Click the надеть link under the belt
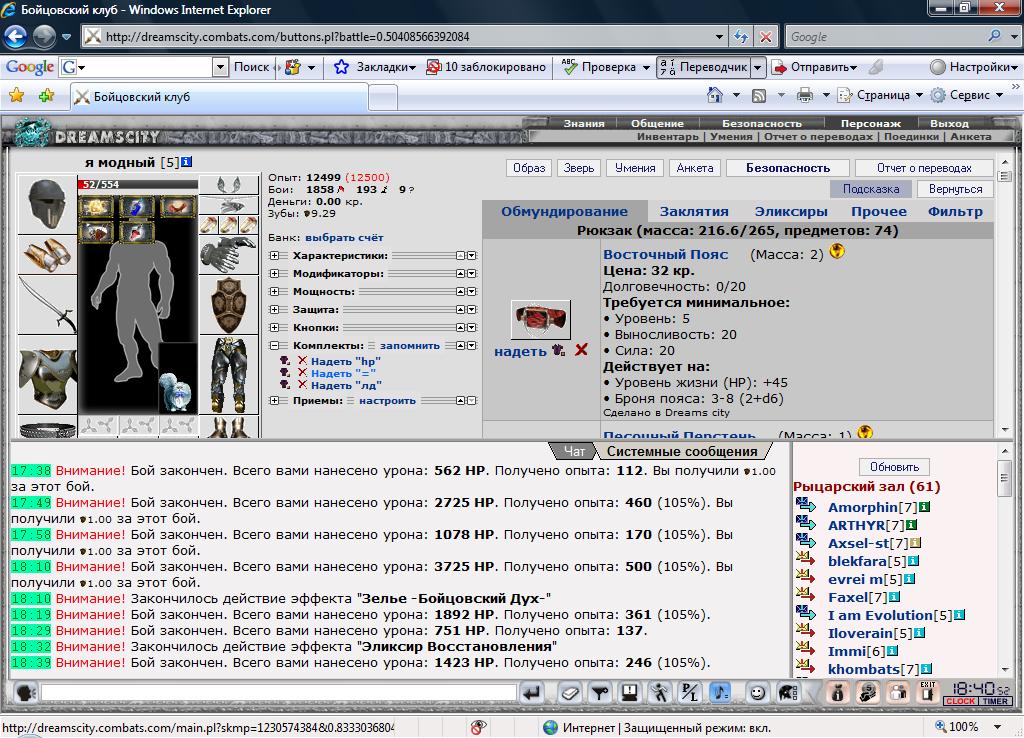Viewport: 1024px width, 738px height. click(x=520, y=351)
